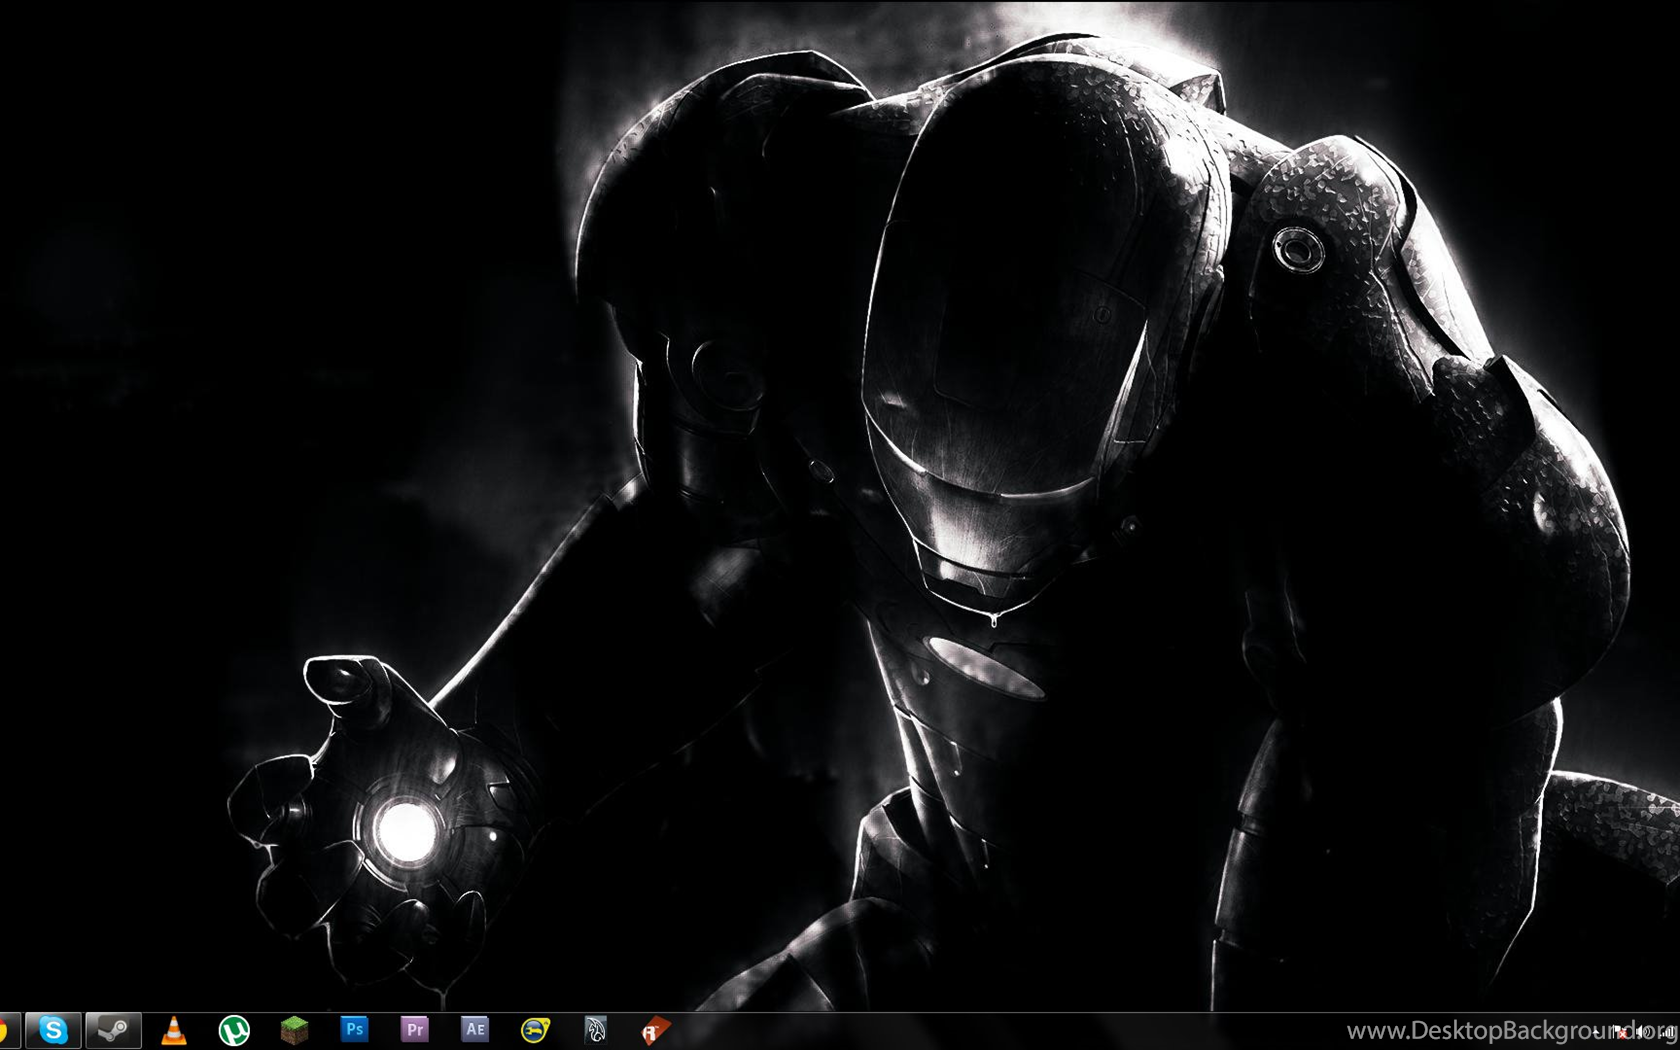Open Steam from the taskbar
1680x1050 pixels.
pos(112,1030)
